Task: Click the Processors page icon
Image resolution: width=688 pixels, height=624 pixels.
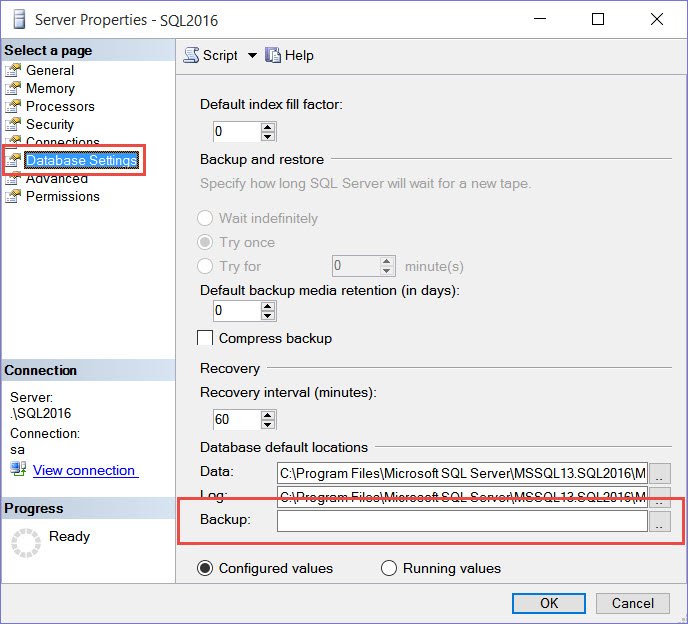Action: pos(13,106)
